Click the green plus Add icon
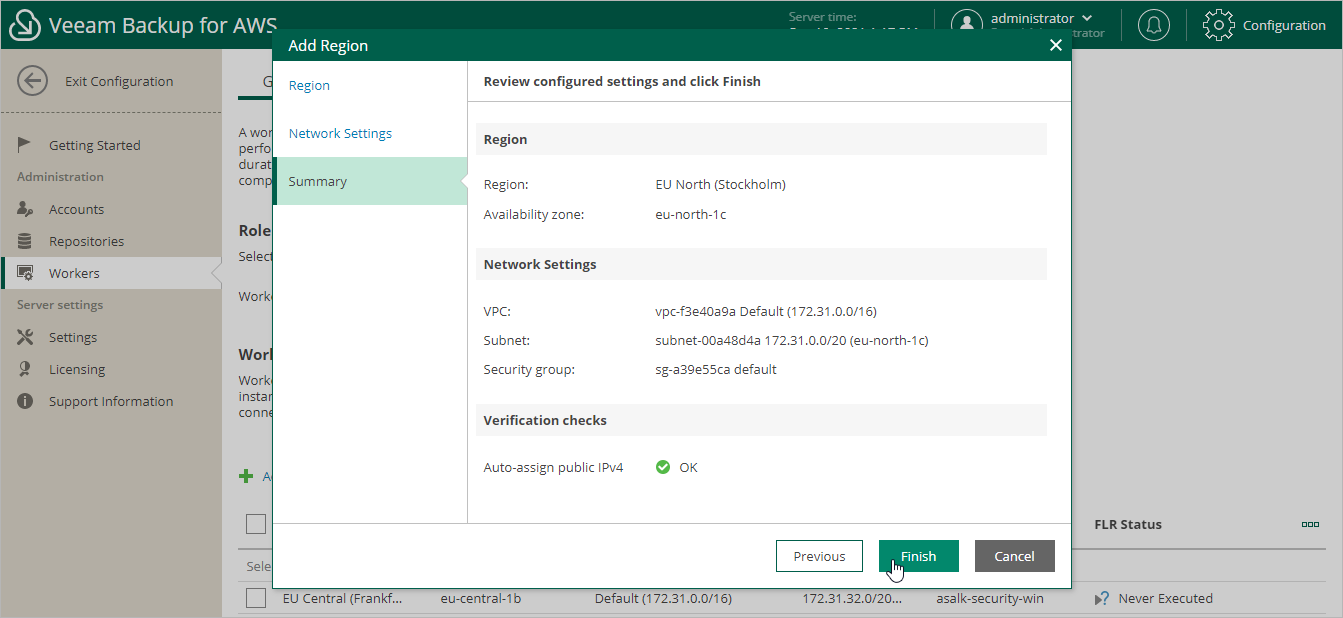 tap(246, 476)
